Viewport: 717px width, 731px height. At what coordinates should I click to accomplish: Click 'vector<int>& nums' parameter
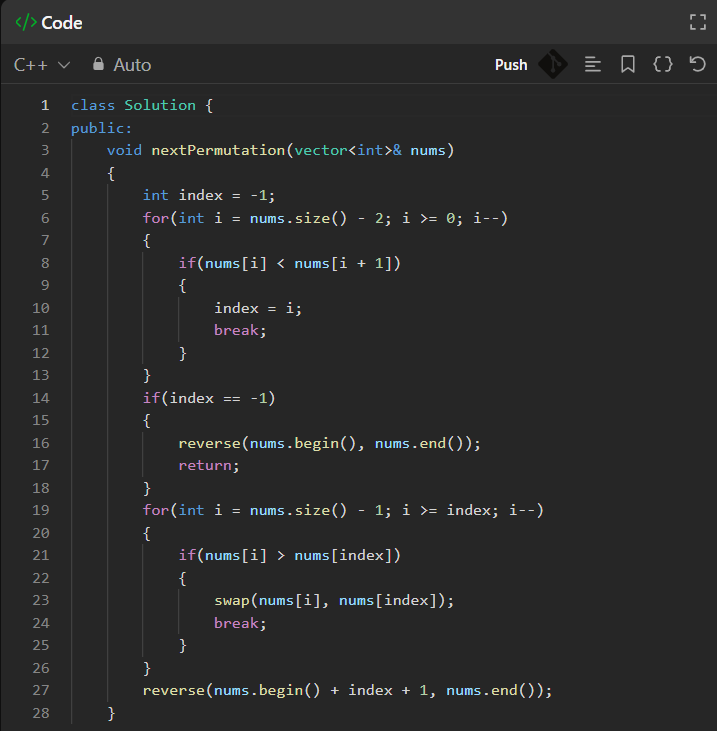coord(370,151)
